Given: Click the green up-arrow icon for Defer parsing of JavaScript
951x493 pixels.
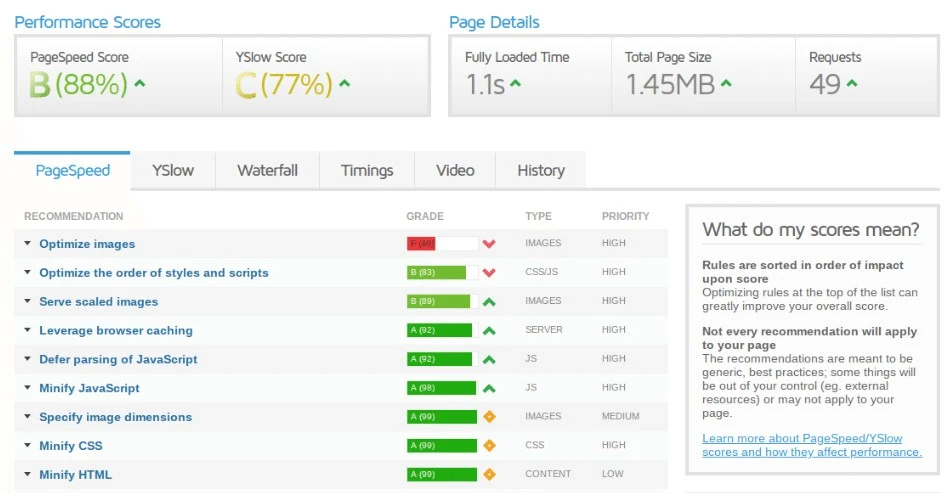Looking at the screenshot, I should point(489,359).
